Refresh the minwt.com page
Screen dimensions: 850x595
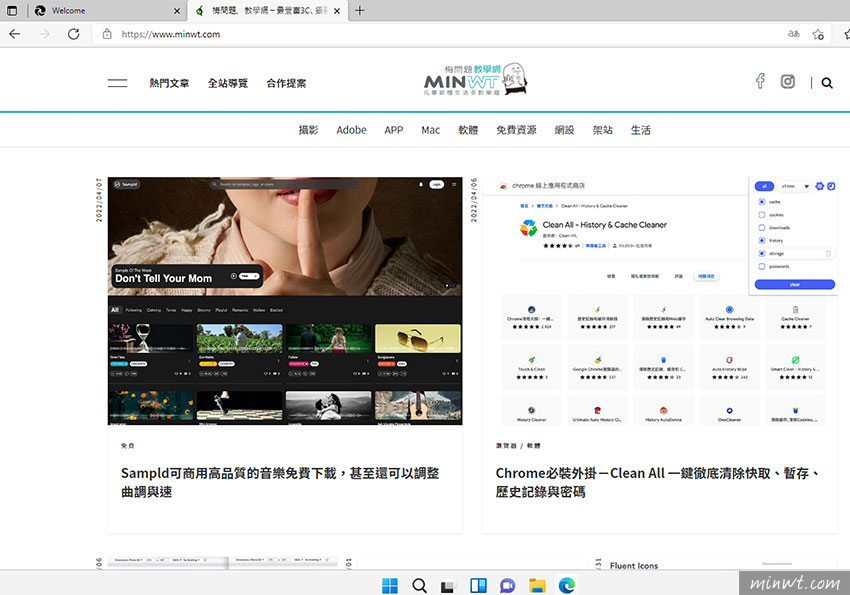pos(74,34)
